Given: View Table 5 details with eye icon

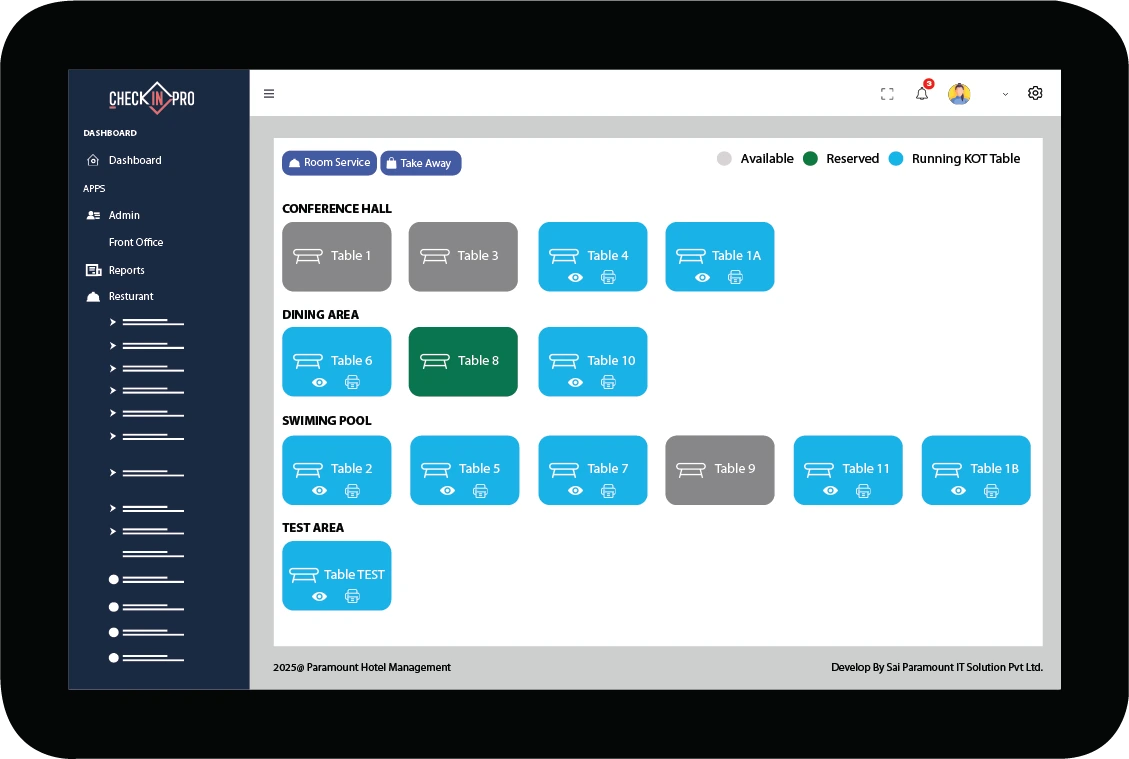Looking at the screenshot, I should 448,490.
